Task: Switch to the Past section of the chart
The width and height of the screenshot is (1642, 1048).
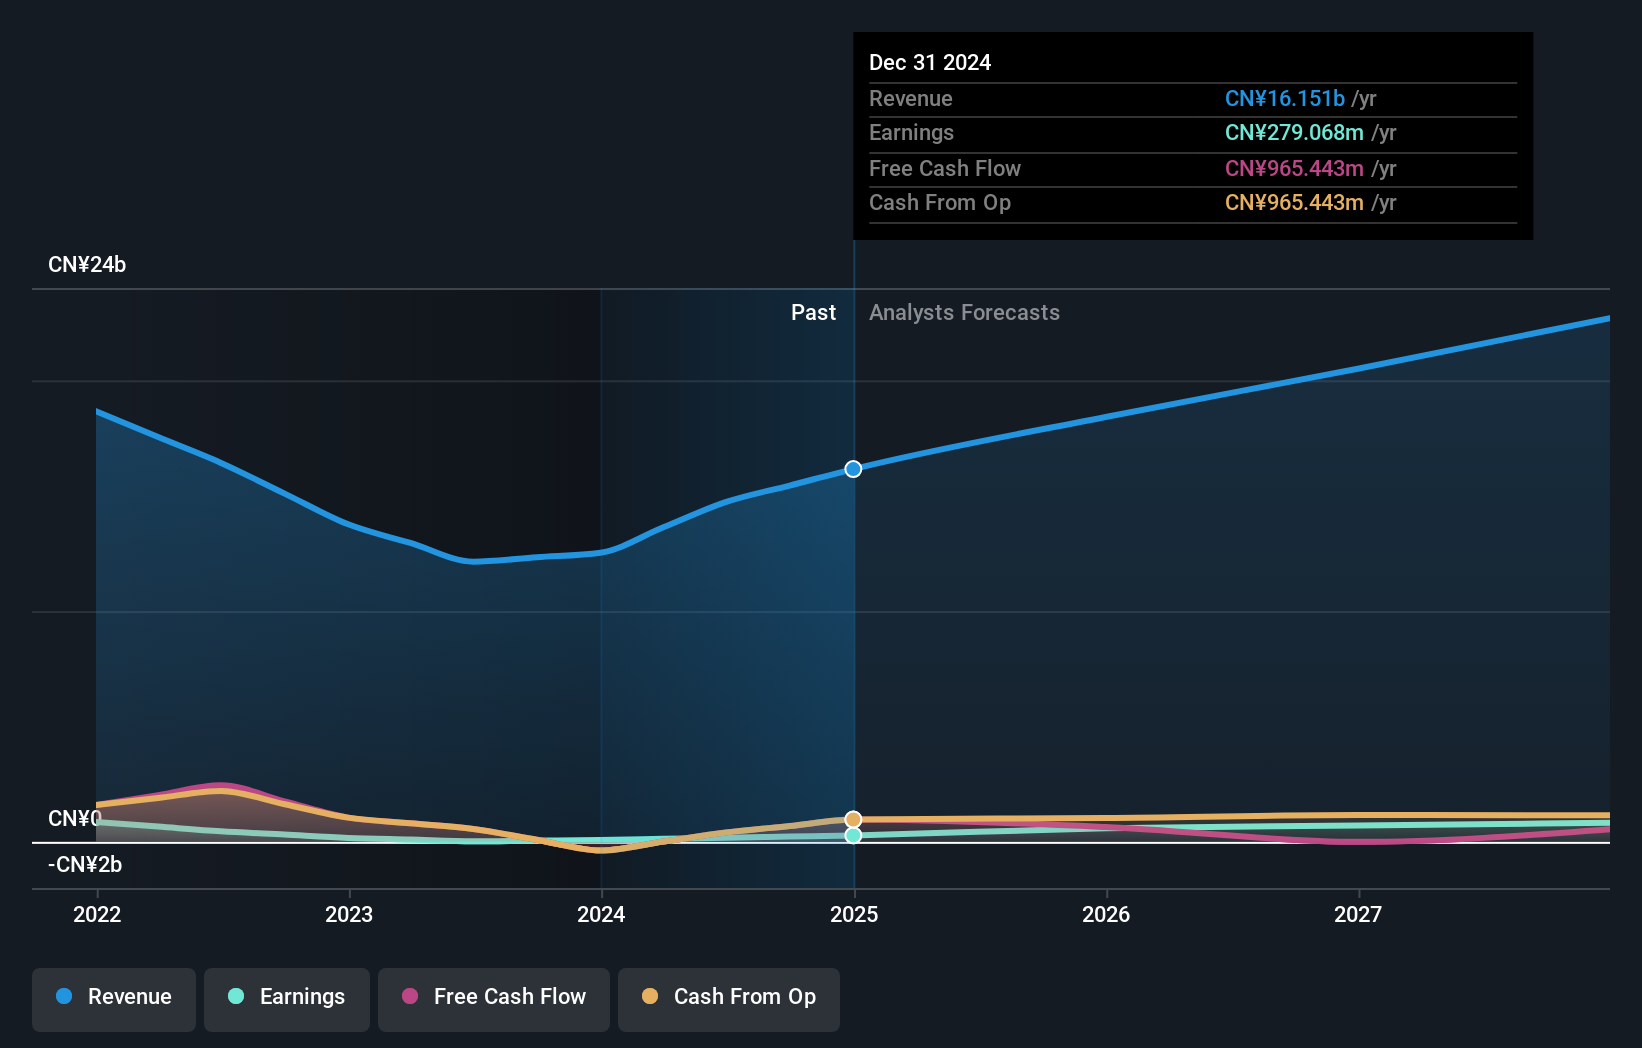Action: click(813, 312)
